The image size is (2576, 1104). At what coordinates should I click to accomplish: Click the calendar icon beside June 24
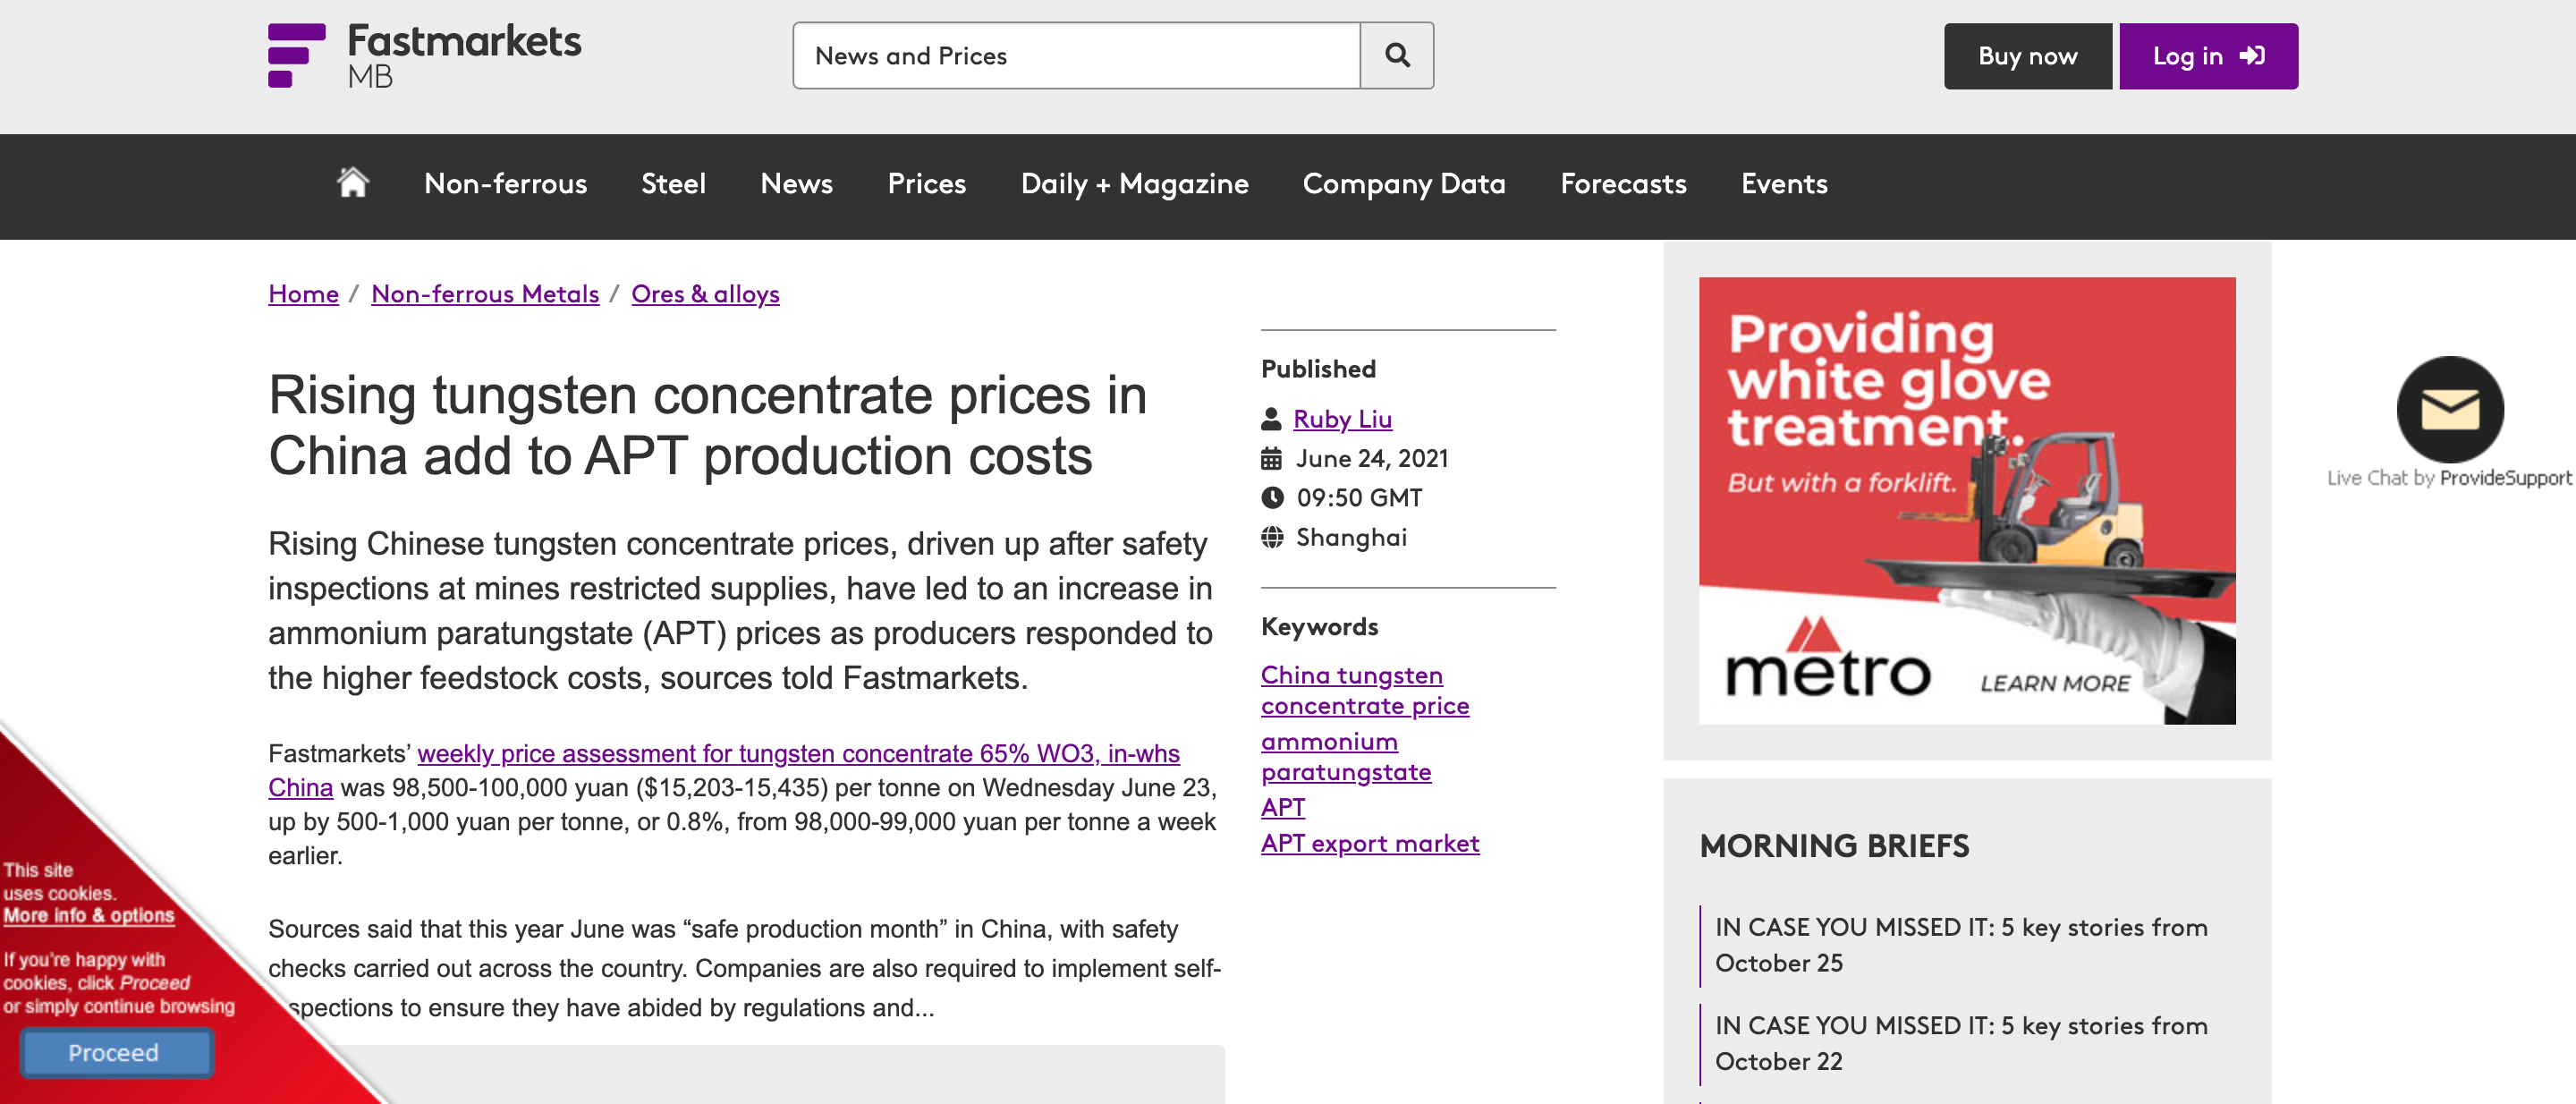click(1271, 459)
